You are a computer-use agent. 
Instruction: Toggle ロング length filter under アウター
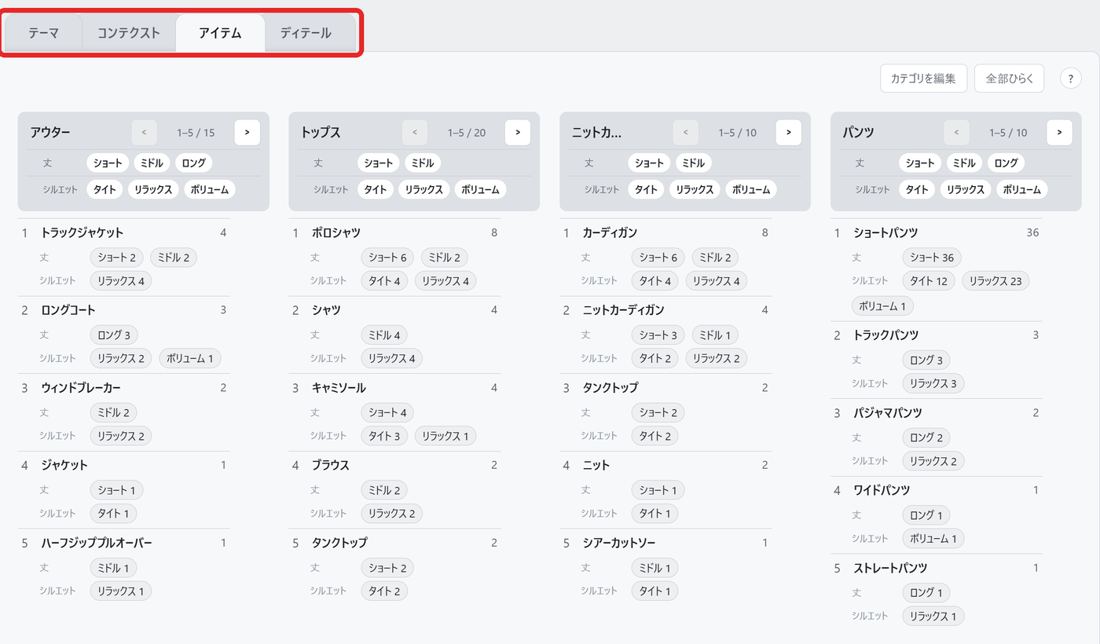[x=194, y=163]
